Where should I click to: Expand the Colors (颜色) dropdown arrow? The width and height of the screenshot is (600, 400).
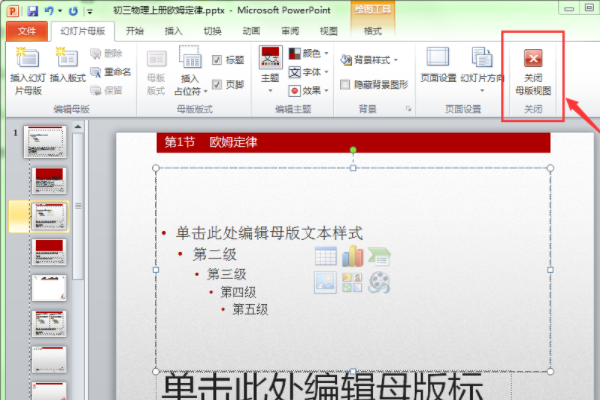(x=326, y=53)
